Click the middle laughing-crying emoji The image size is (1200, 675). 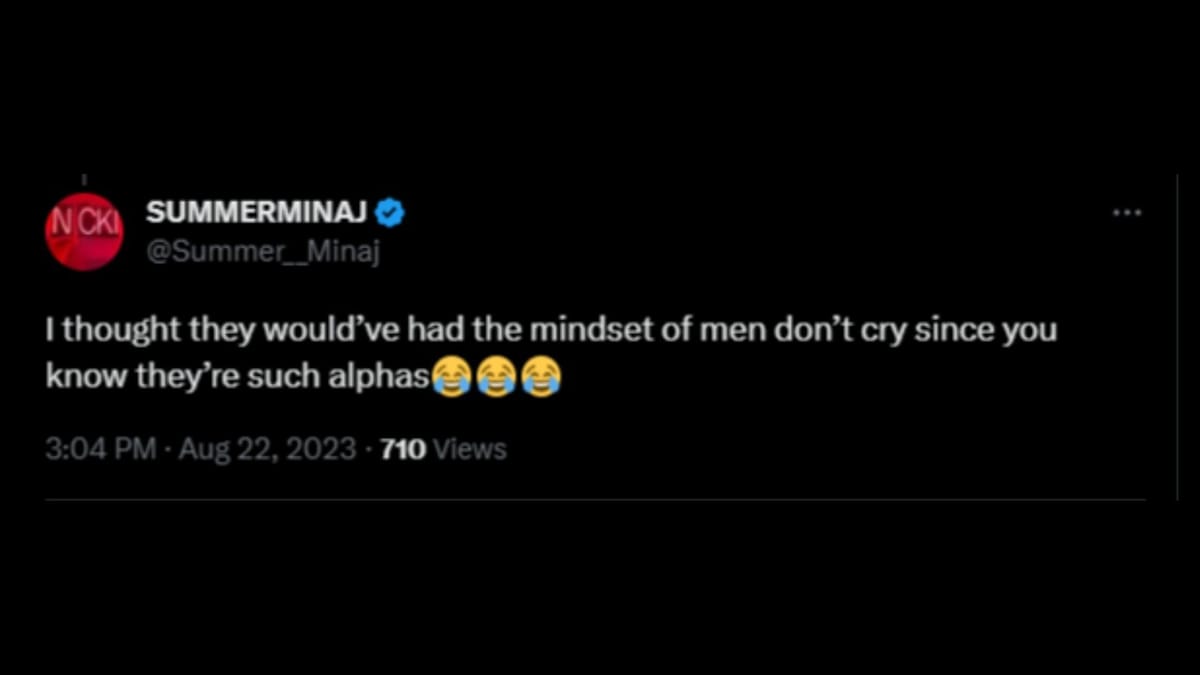tap(496, 377)
